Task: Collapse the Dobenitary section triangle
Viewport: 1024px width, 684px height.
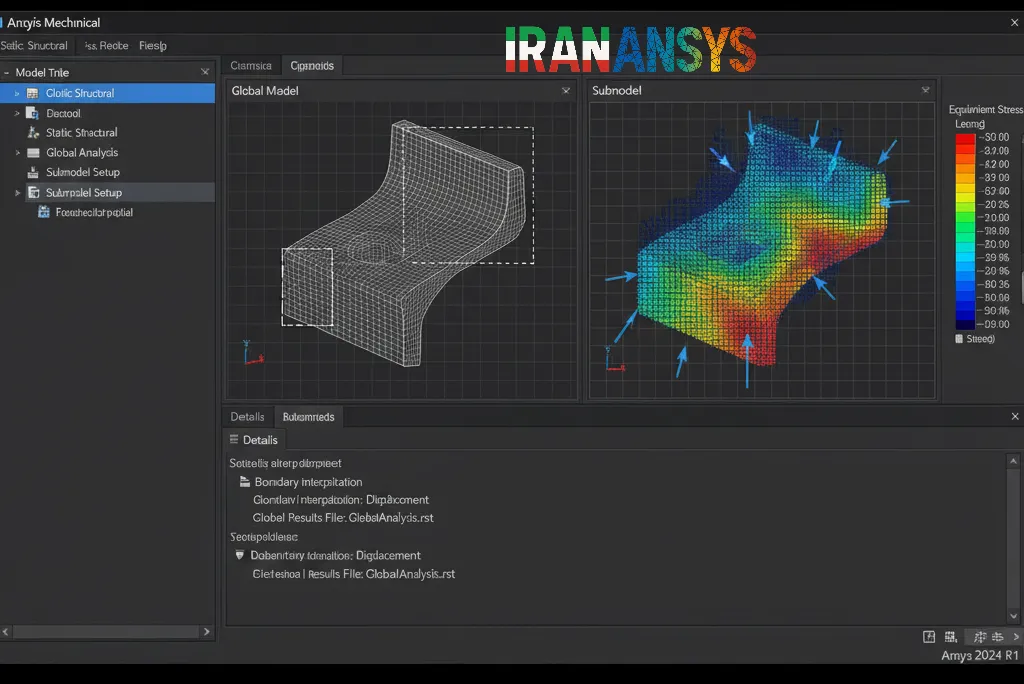Action: 240,555
